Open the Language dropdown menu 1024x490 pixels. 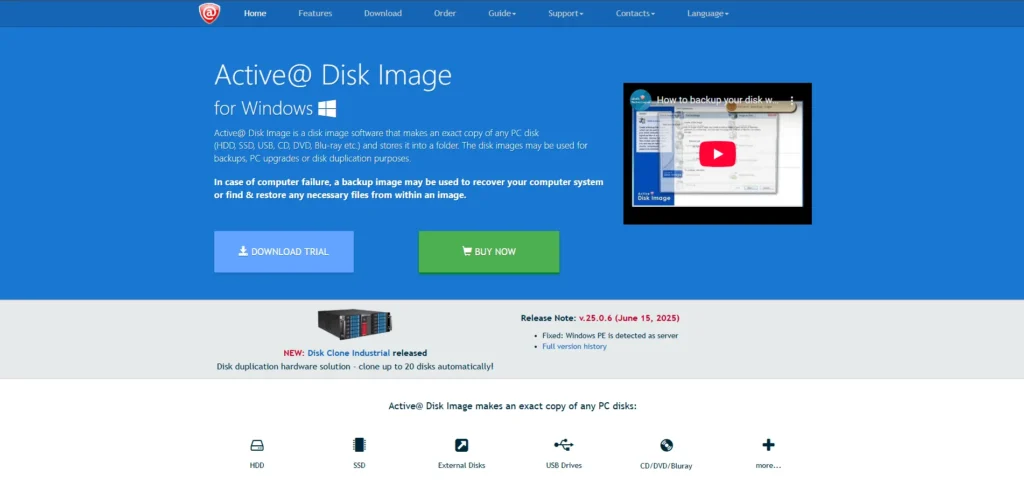click(x=708, y=13)
